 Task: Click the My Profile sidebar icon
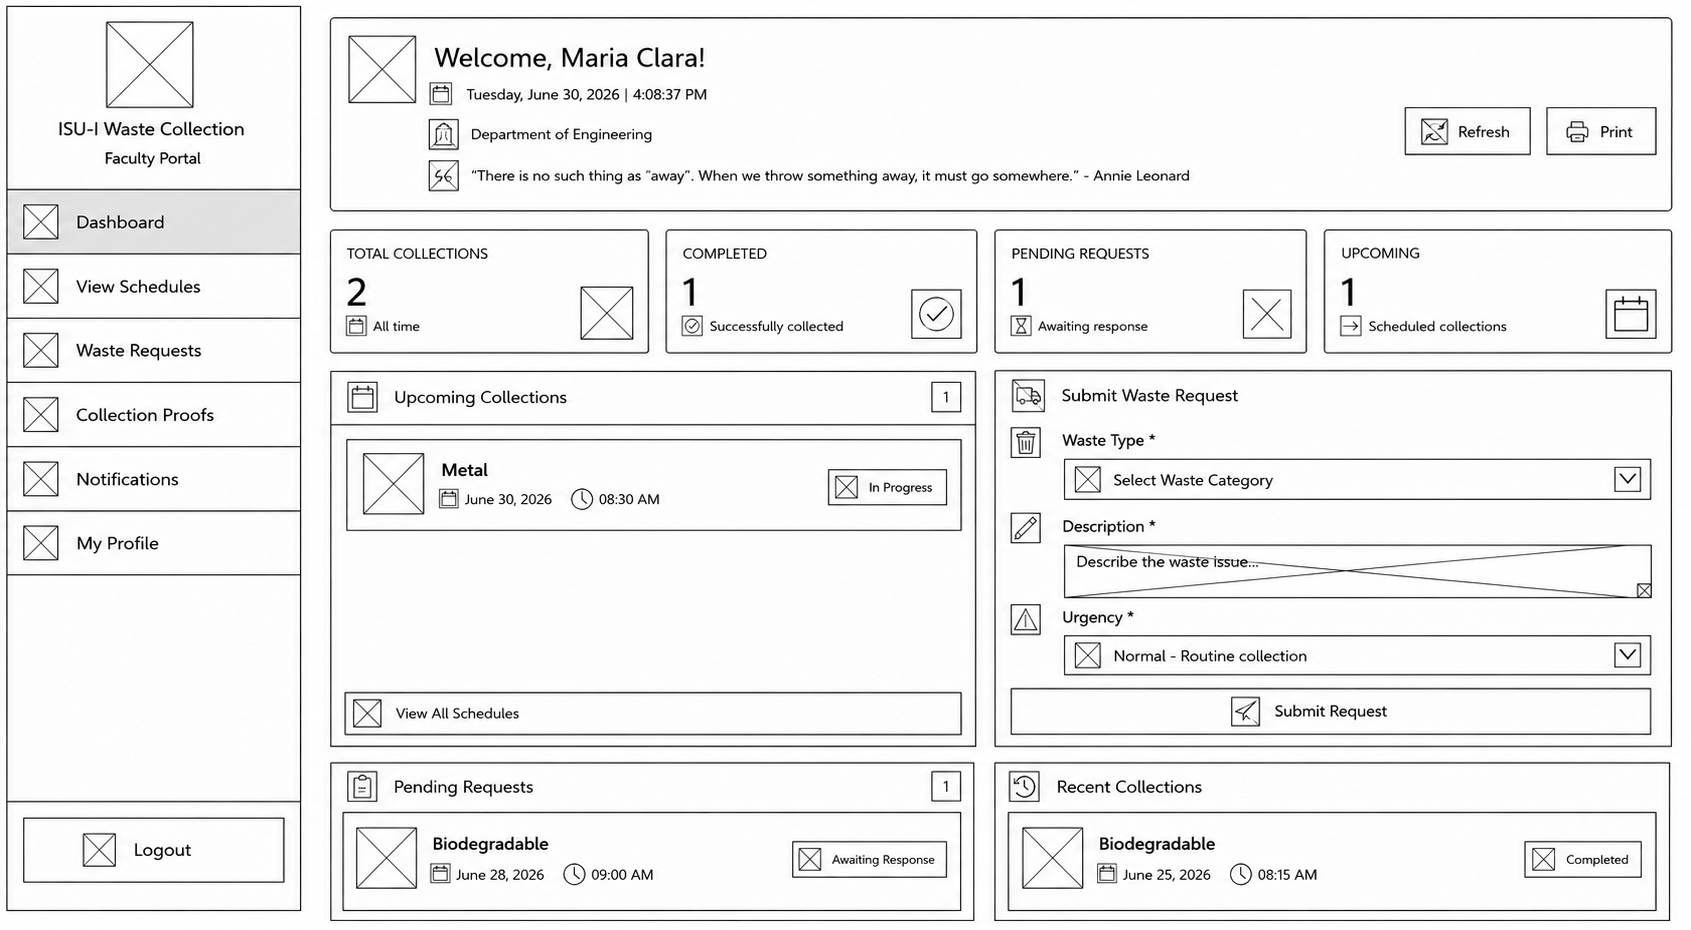point(41,543)
